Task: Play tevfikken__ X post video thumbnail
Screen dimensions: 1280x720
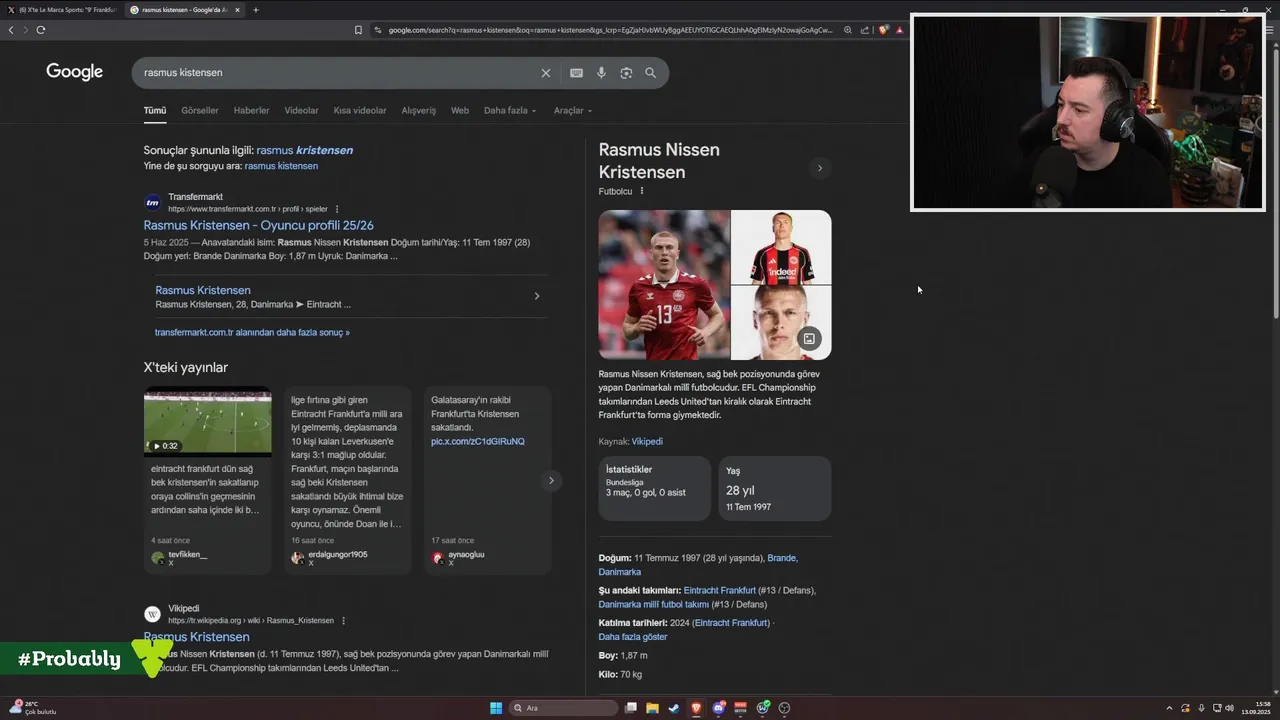Action: coord(207,422)
